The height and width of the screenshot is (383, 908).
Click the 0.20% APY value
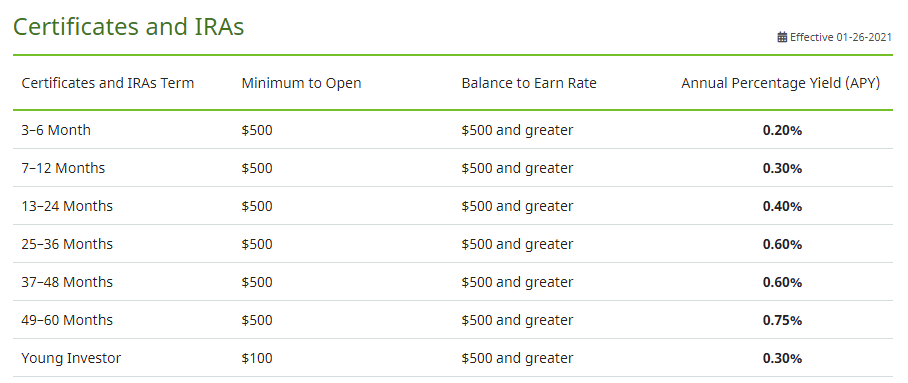[x=782, y=130]
